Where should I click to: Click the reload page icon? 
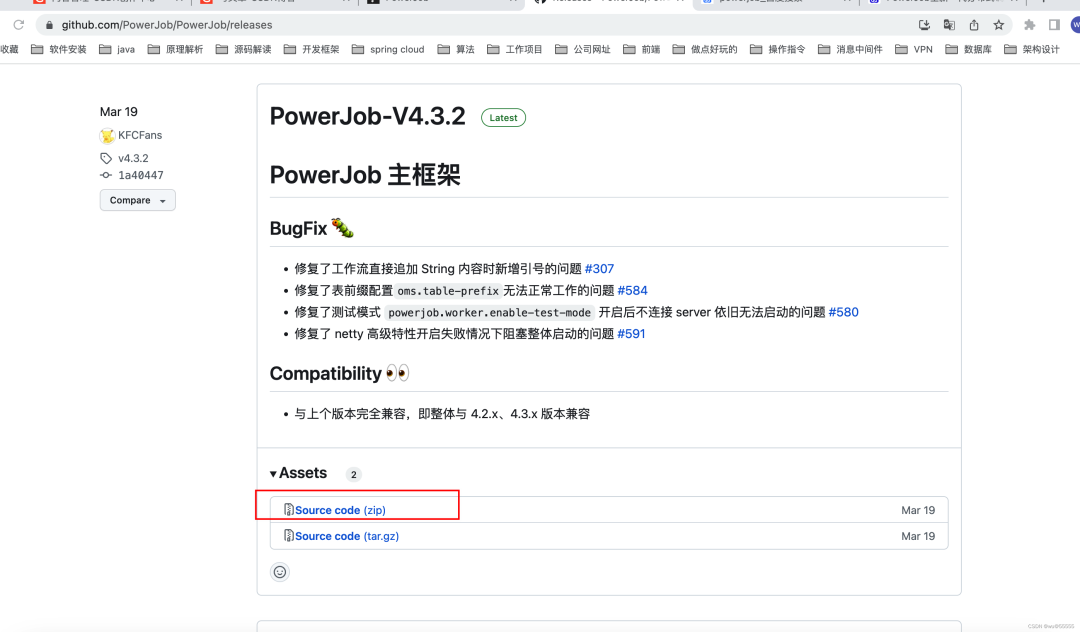tap(18, 24)
